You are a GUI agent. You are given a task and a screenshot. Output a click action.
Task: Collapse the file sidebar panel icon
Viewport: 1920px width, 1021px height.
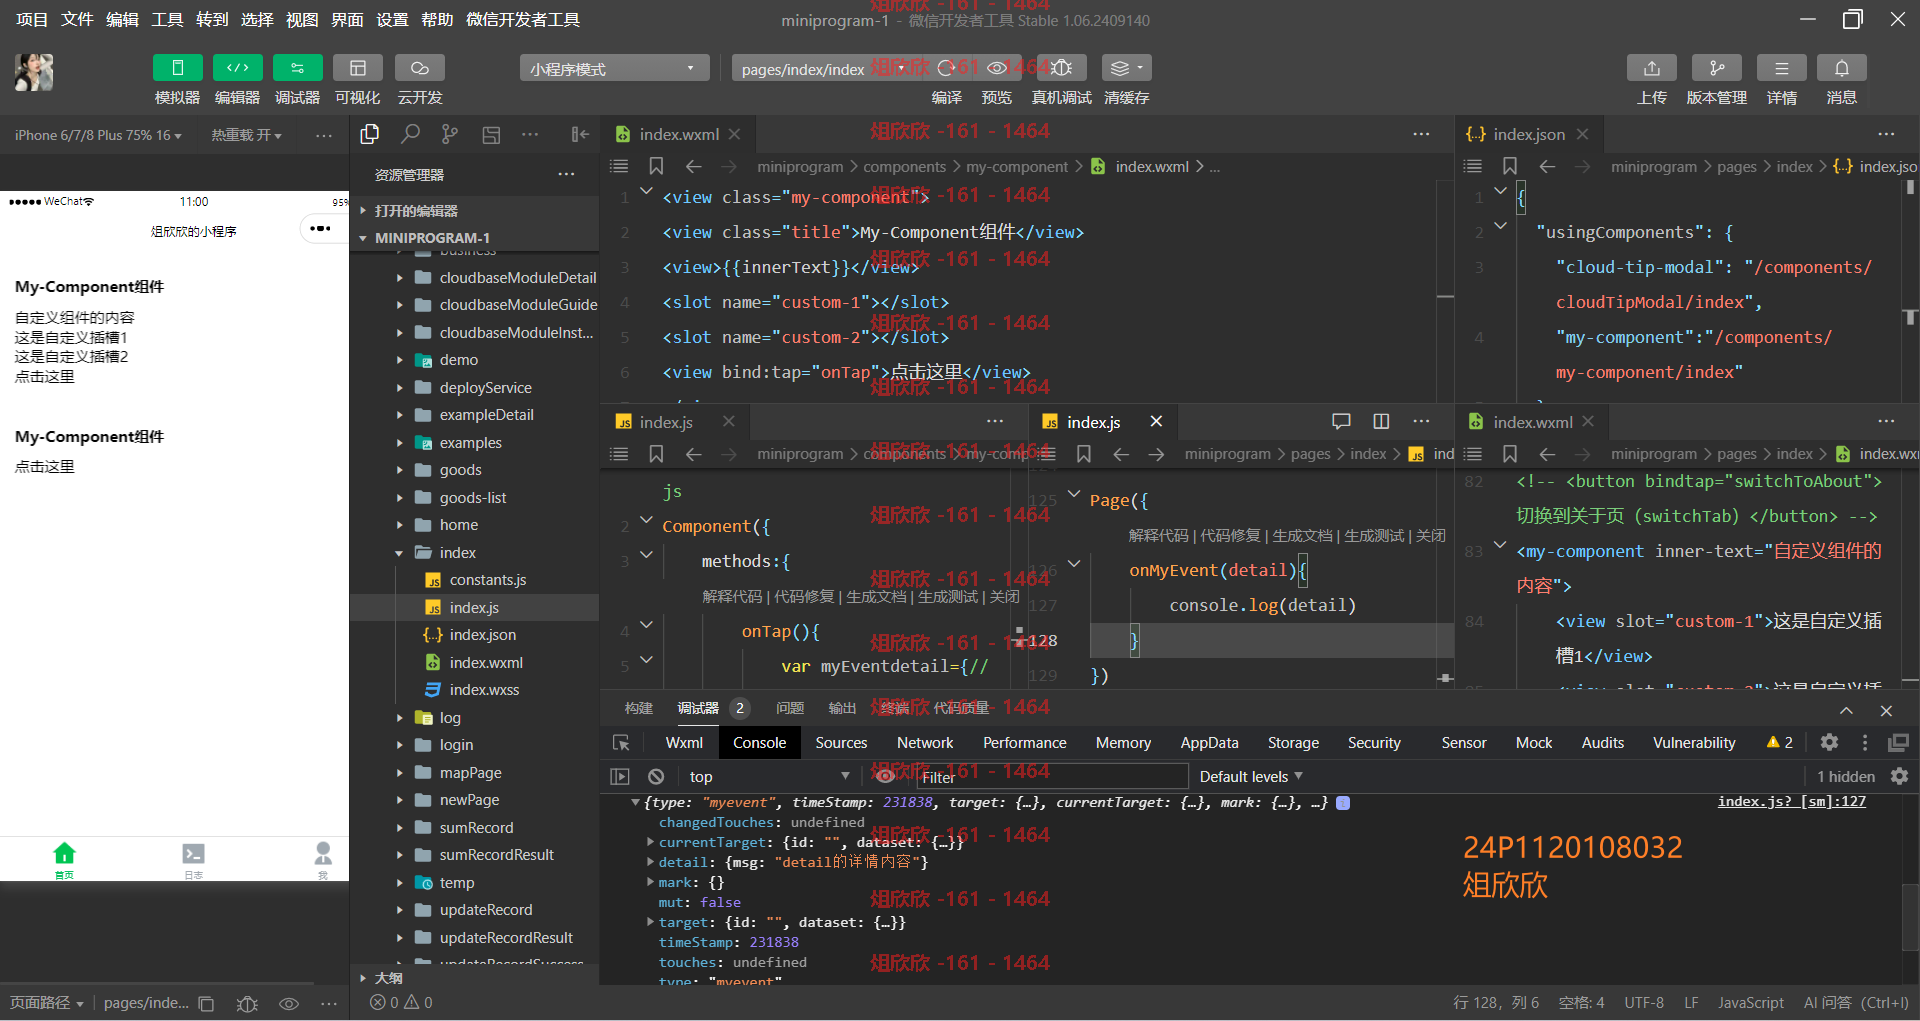tap(579, 134)
